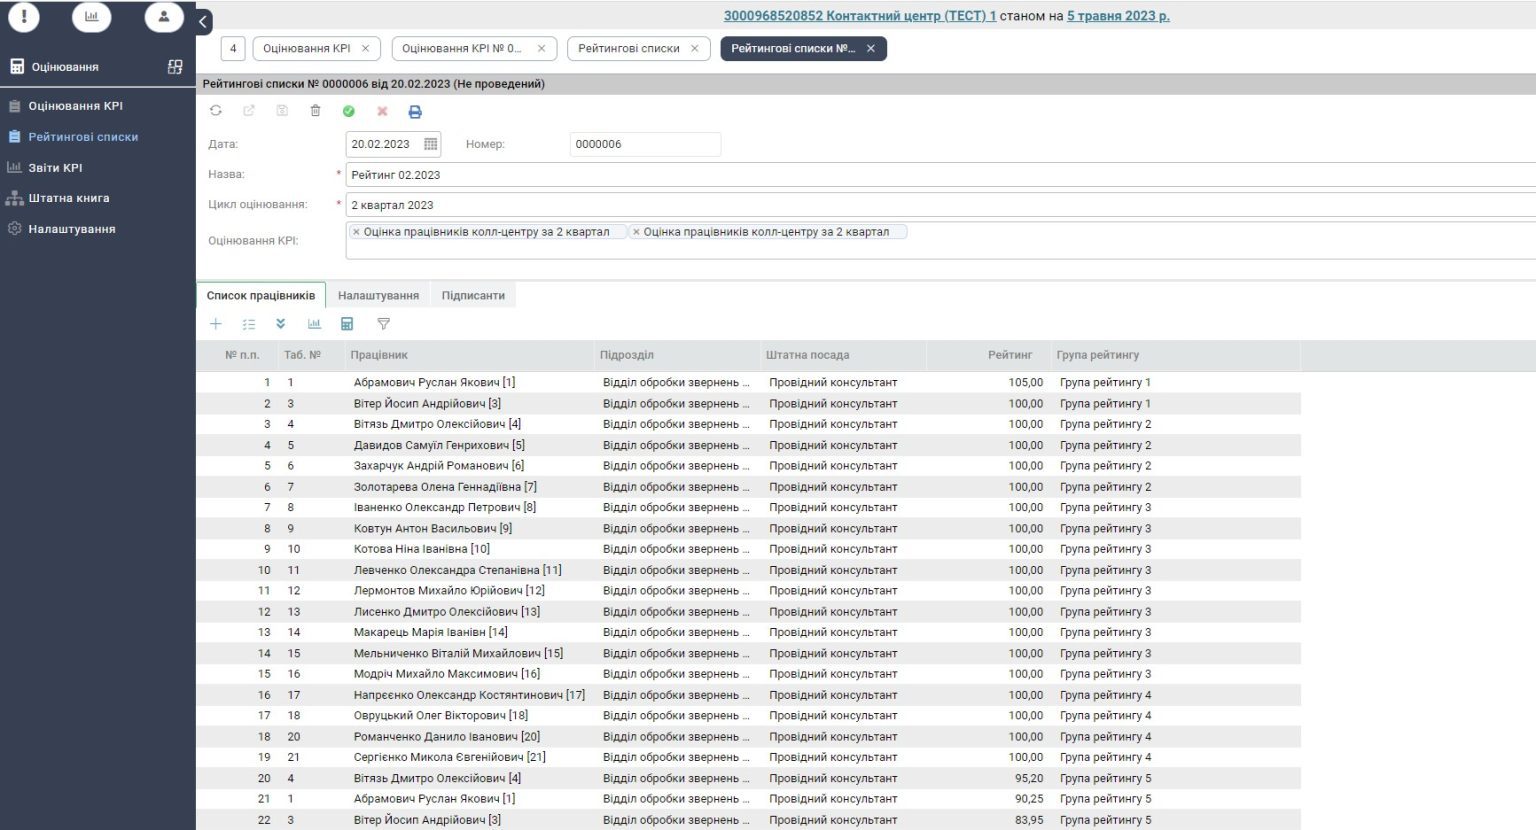The image size is (1536, 830).
Task: Click the red X cancel posting icon
Action: [x=382, y=111]
